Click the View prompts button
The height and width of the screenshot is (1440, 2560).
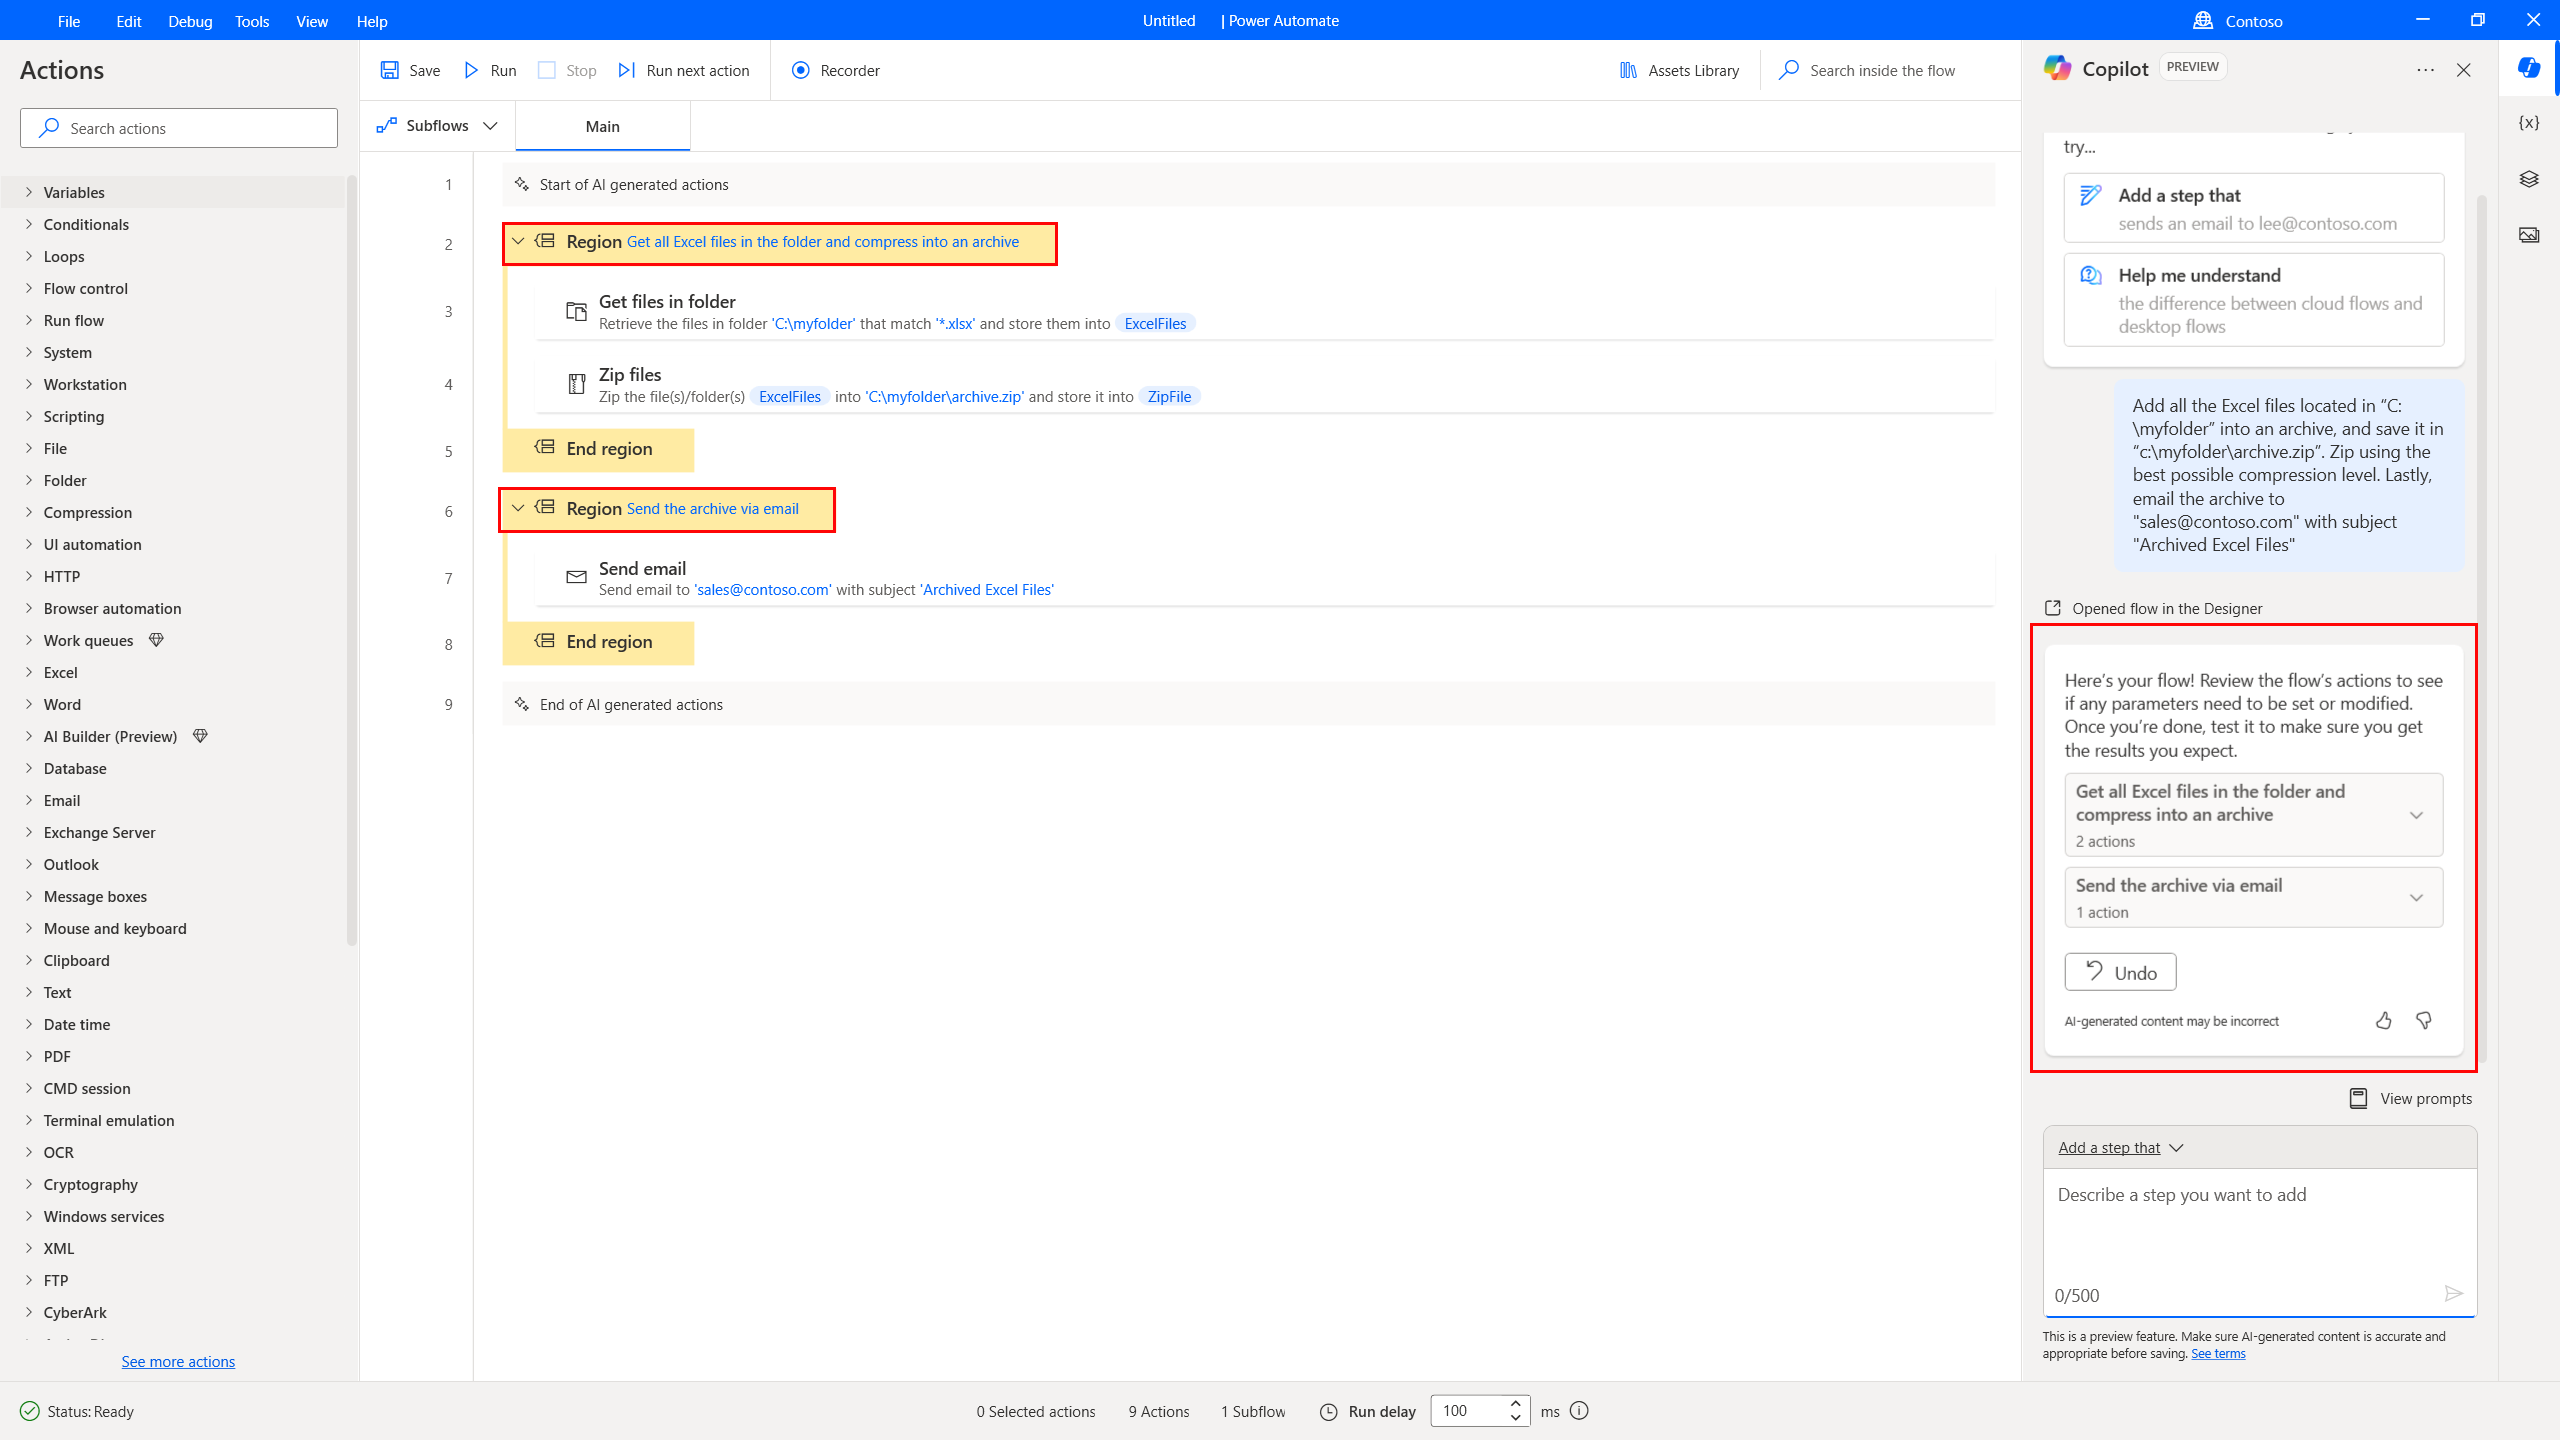pyautogui.click(x=2409, y=1097)
